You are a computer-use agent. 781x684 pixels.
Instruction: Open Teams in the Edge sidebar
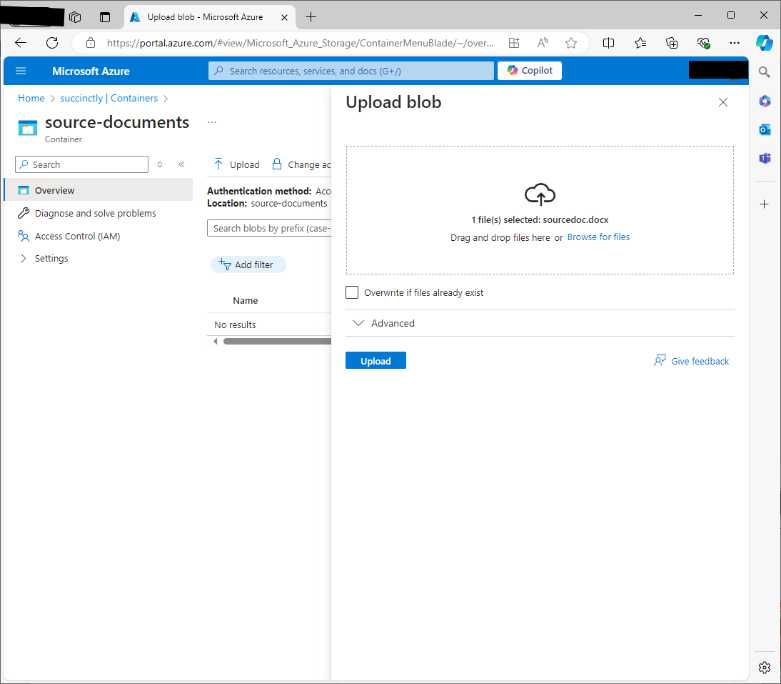click(x=765, y=158)
